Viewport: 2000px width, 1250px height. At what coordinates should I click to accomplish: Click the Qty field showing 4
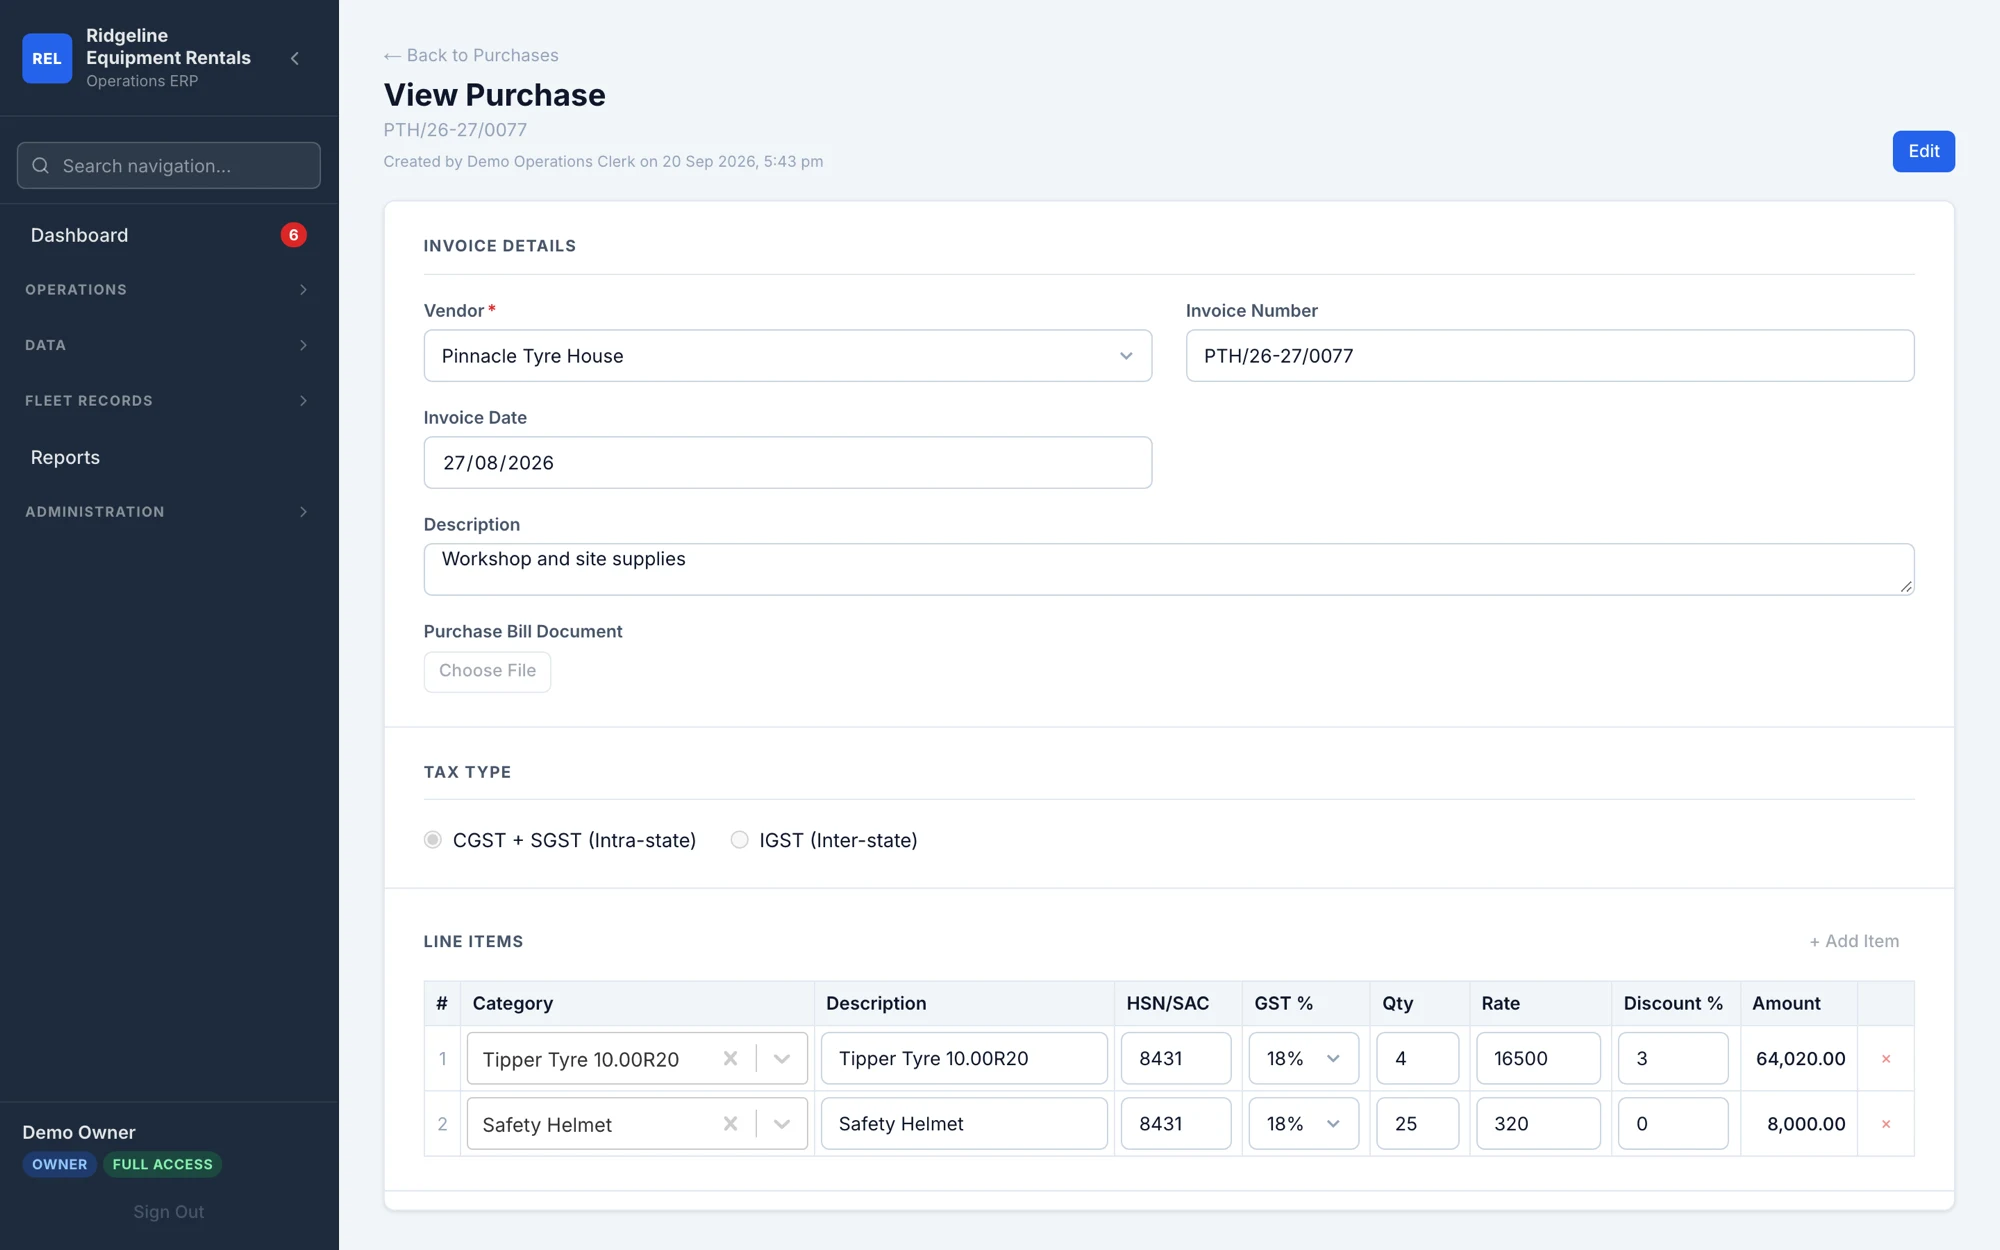point(1417,1058)
